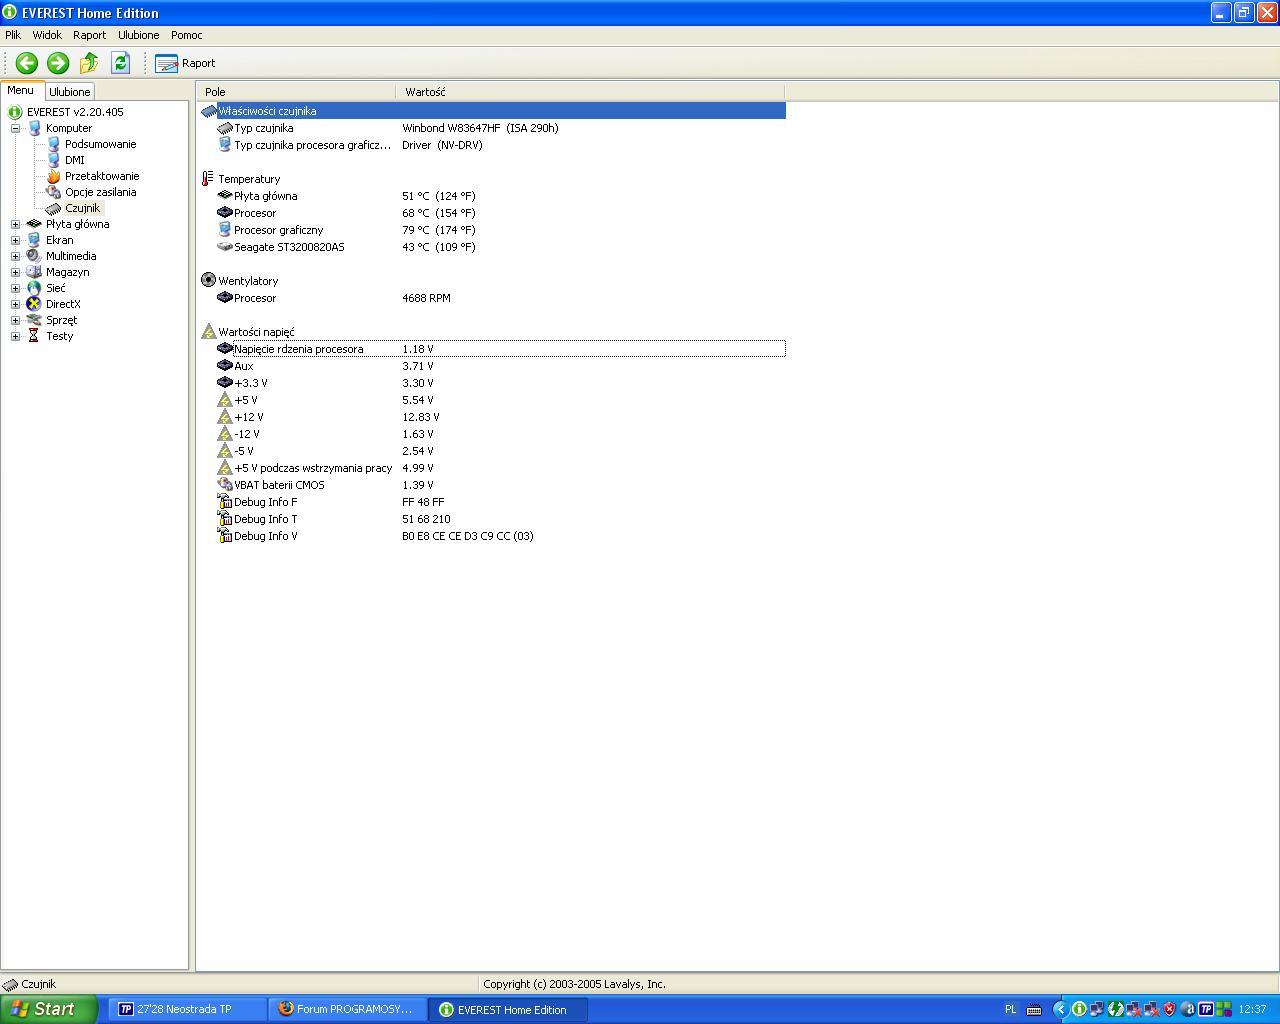Viewport: 1280px width, 1024px height.
Task: Collapse the Komputer tree node
Action: point(15,128)
